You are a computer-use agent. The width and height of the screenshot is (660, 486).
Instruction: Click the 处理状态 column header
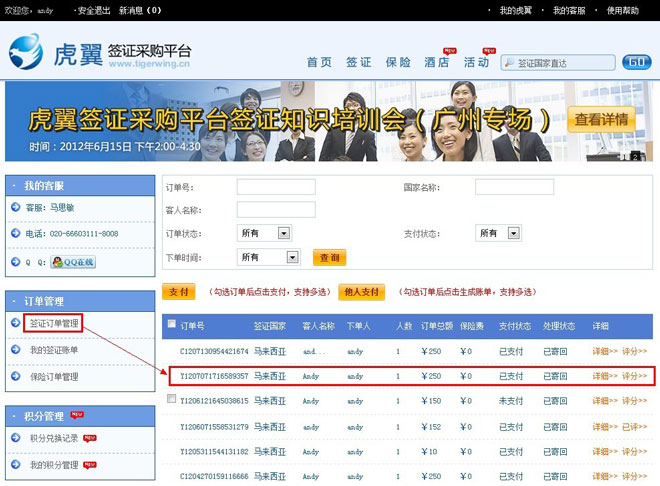pos(559,326)
